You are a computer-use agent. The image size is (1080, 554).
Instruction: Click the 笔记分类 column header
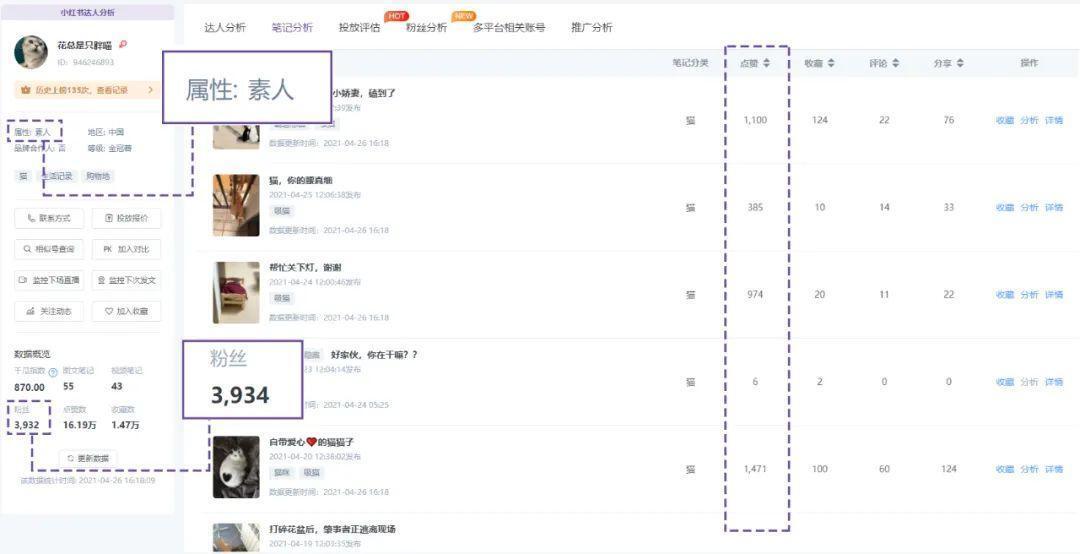[690, 63]
